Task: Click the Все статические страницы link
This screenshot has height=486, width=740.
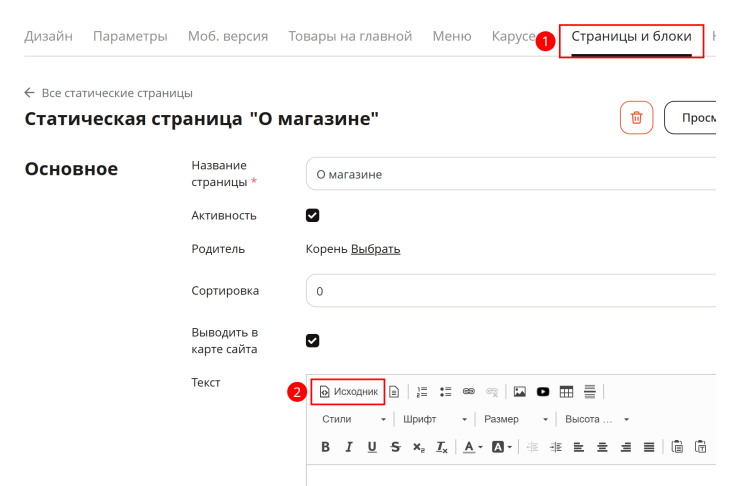Action: tap(117, 93)
